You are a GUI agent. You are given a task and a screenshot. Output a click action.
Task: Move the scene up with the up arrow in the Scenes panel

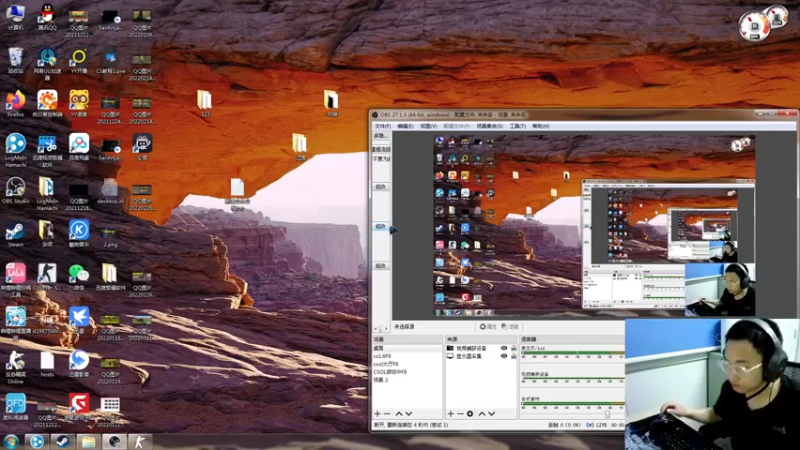coord(399,414)
